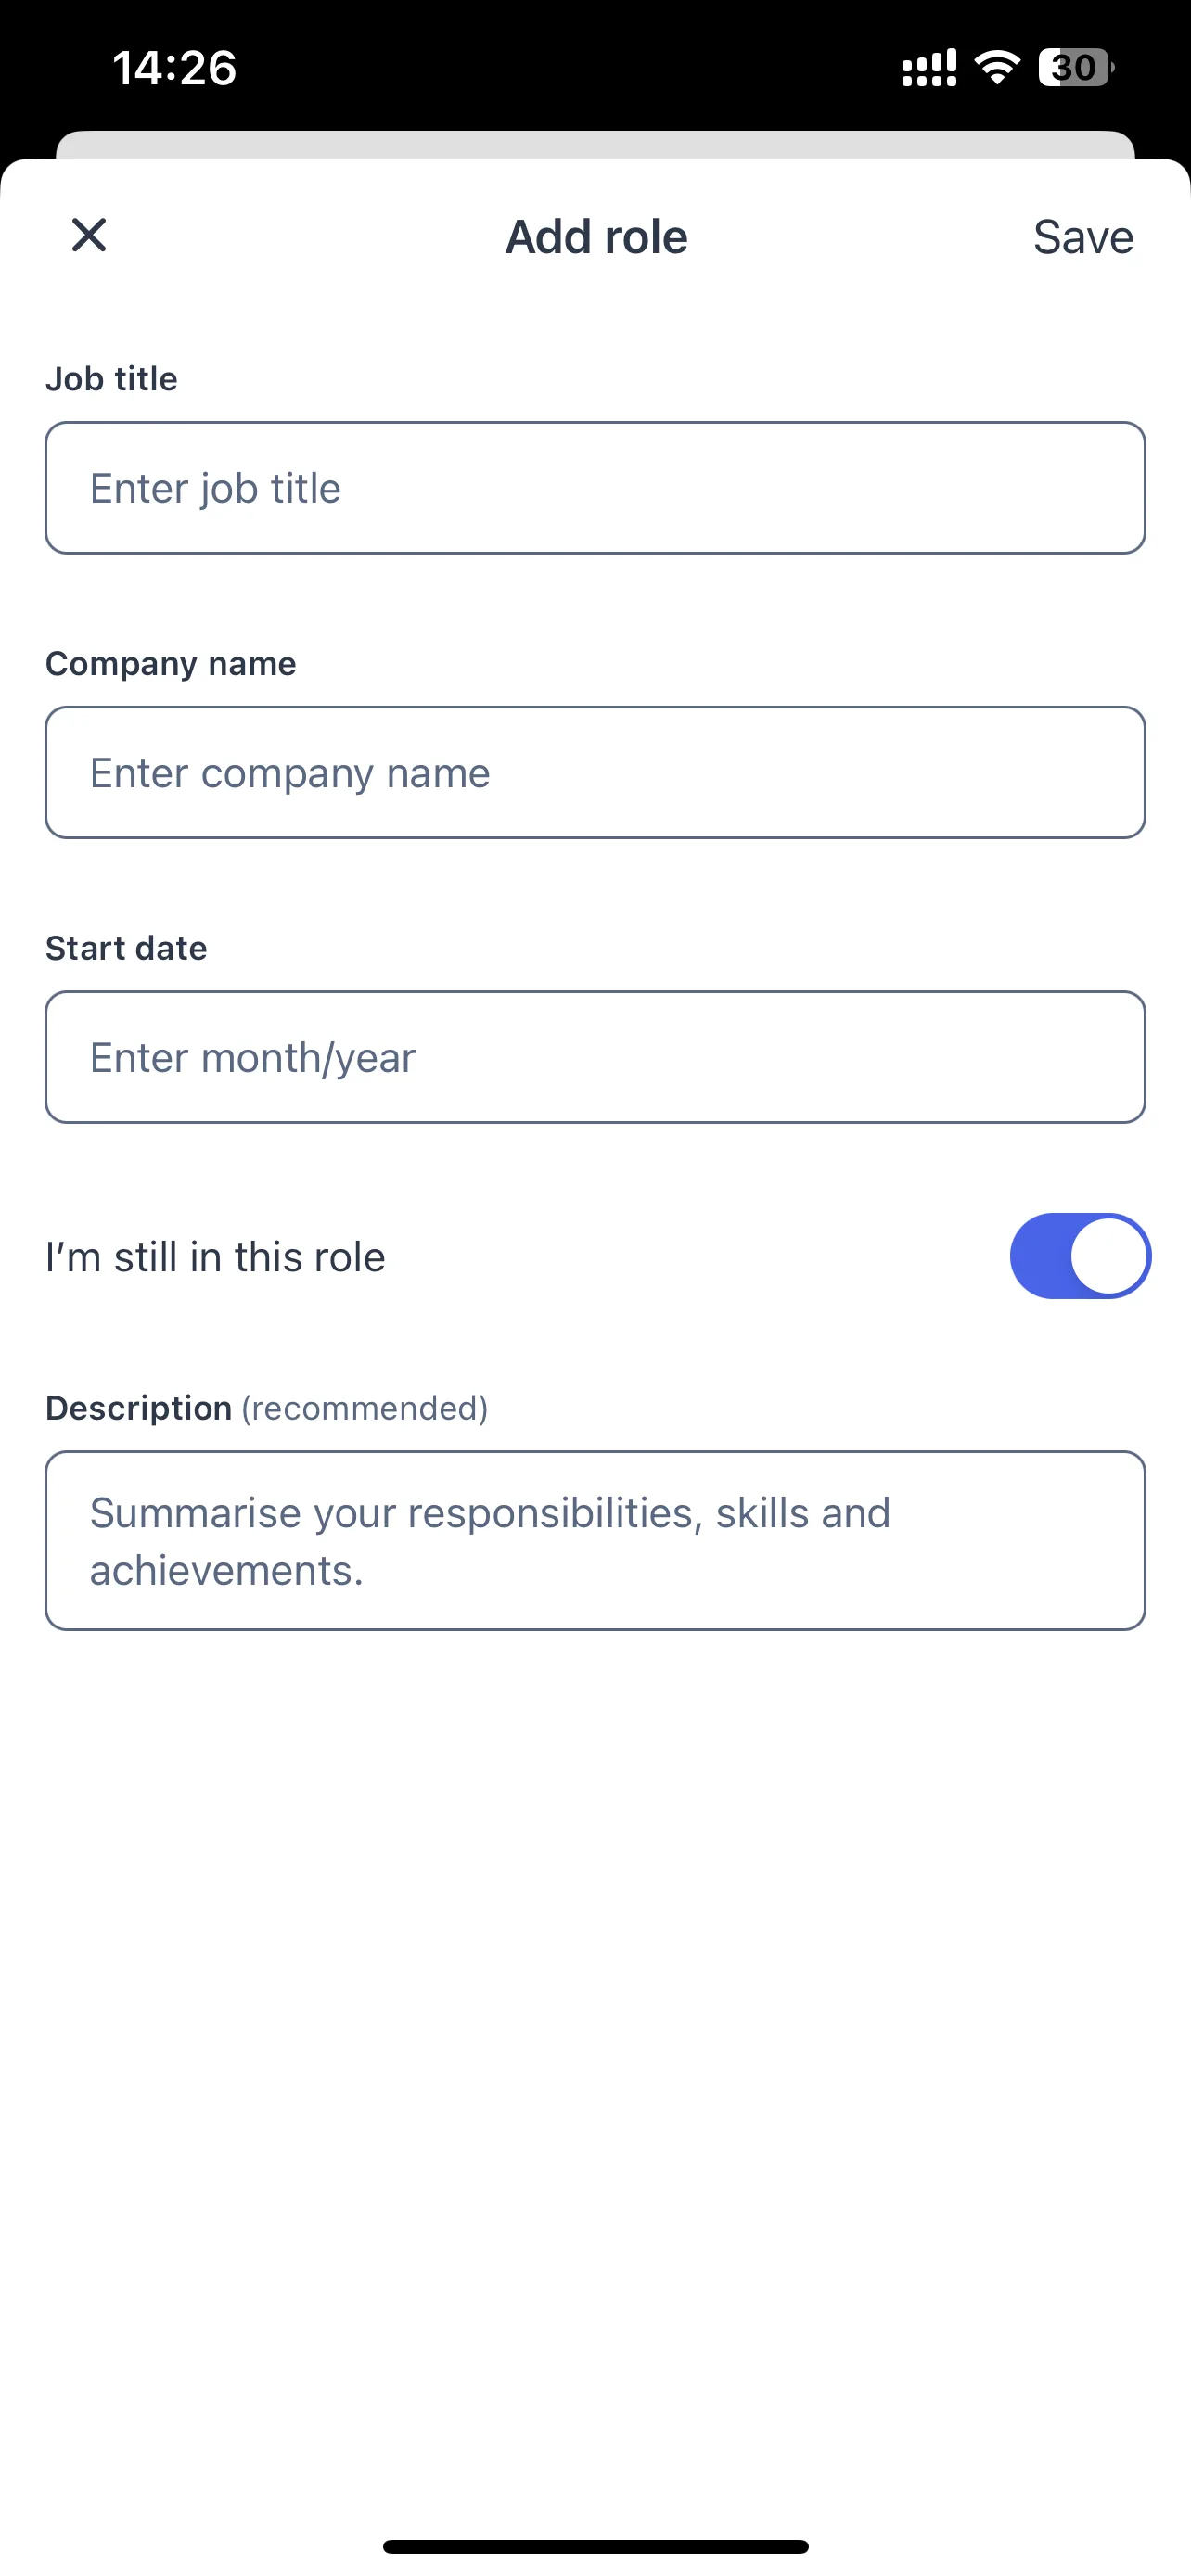Focus the Enter company name field

point(595,773)
